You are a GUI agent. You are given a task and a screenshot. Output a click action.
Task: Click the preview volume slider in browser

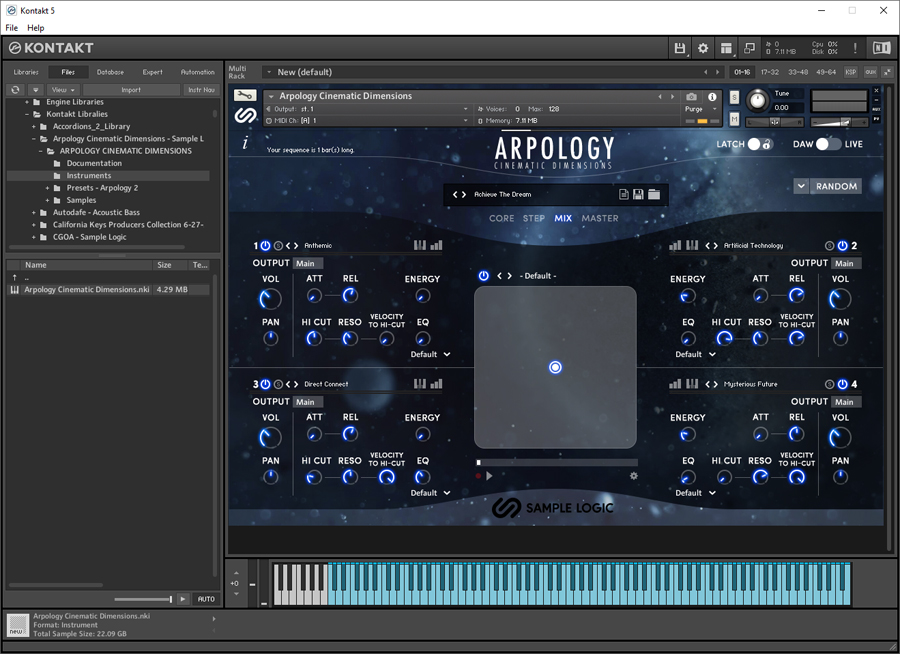[x=143, y=599]
